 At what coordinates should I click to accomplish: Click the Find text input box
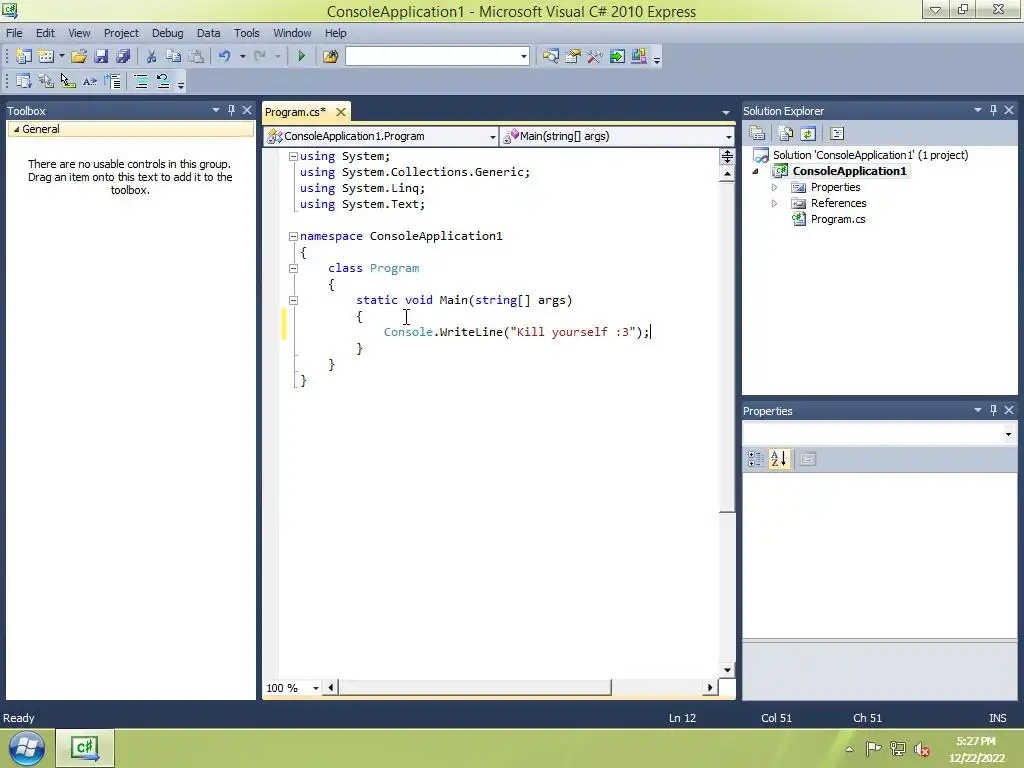[x=432, y=57]
